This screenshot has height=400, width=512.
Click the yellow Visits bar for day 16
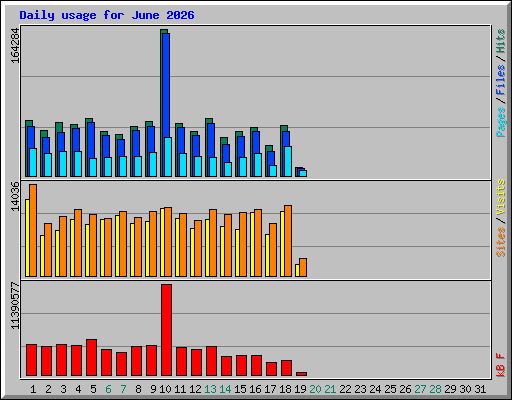click(252, 244)
